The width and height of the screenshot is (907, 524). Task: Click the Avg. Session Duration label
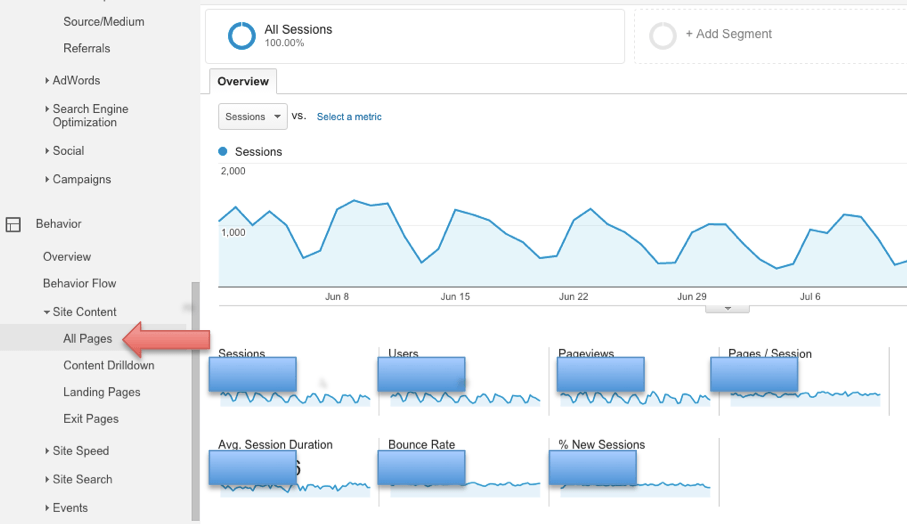pos(275,445)
